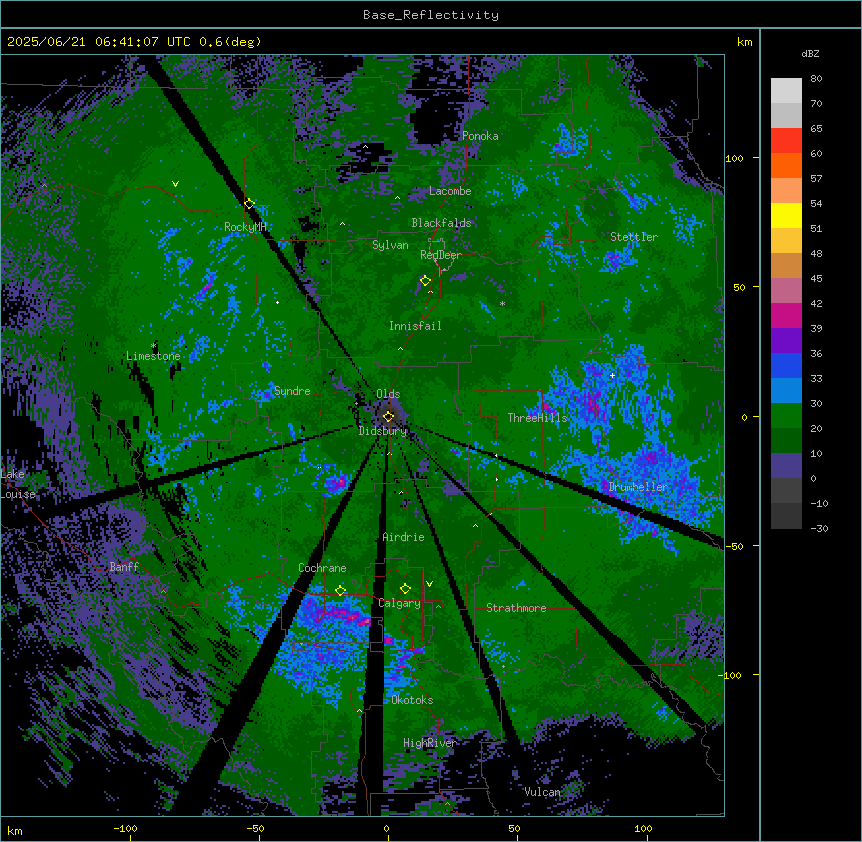
Task: Click the Olds town label
Action: pos(388,394)
